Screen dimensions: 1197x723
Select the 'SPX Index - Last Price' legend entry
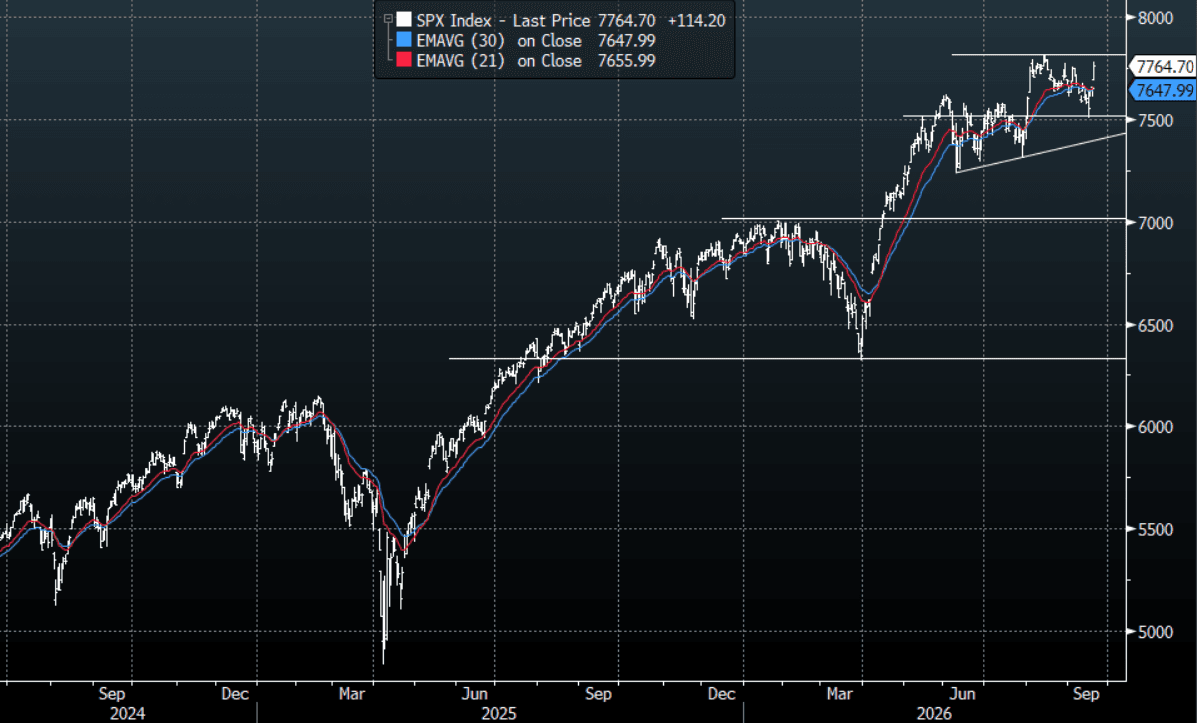tap(503, 21)
